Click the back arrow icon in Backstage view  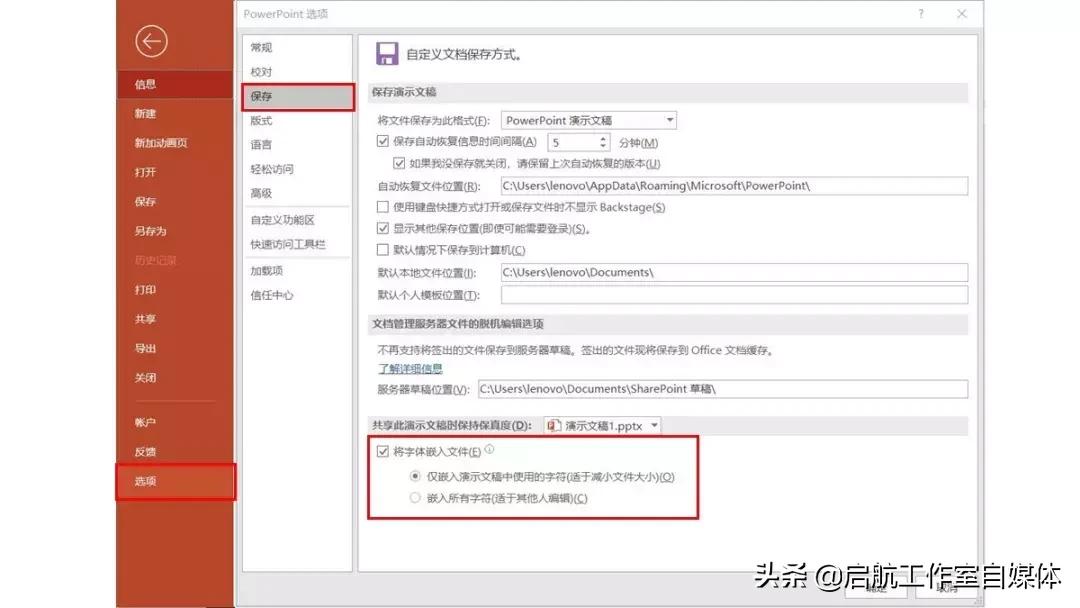151,41
